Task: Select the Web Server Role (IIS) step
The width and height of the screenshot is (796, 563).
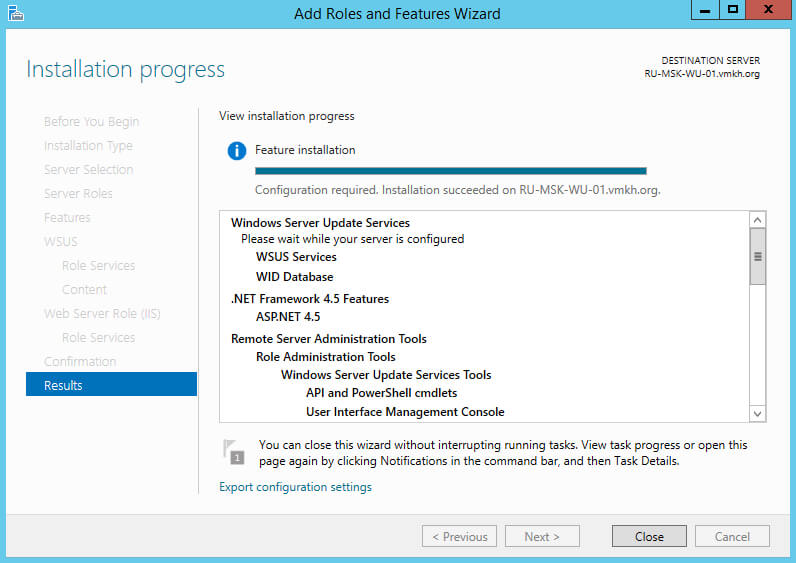Action: coord(102,314)
